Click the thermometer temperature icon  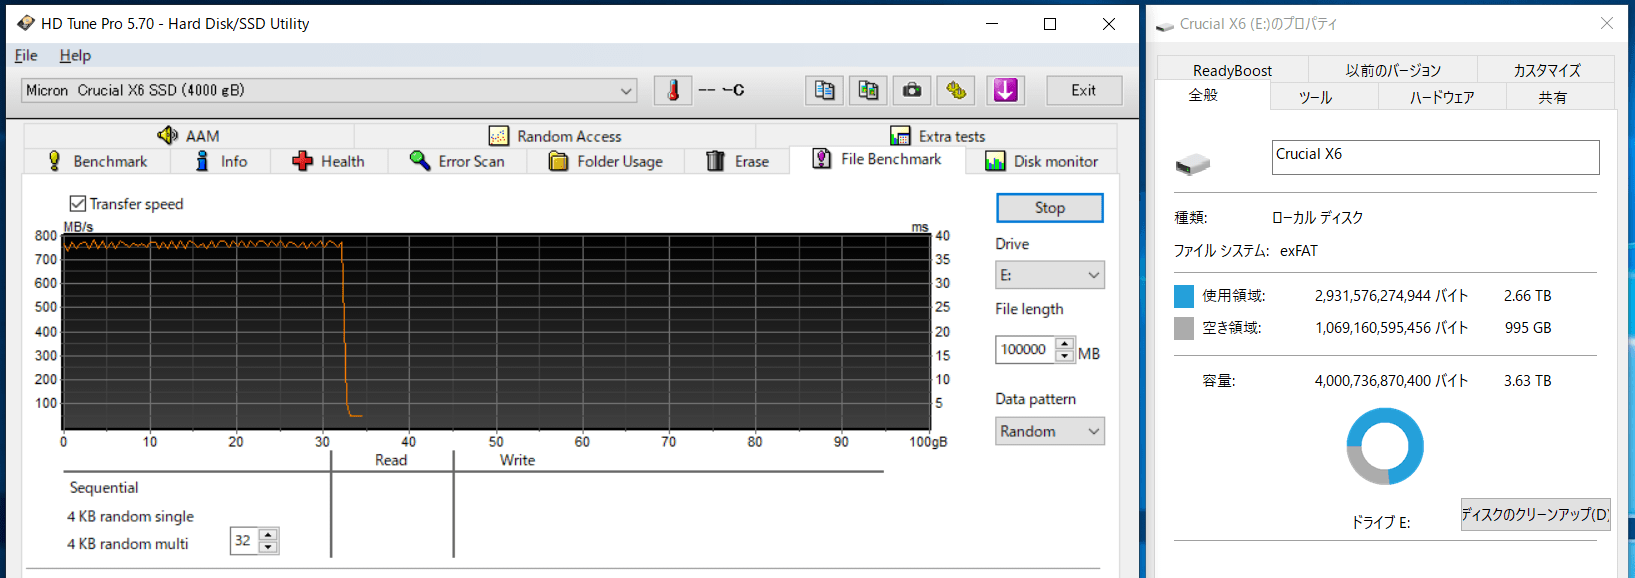[673, 90]
